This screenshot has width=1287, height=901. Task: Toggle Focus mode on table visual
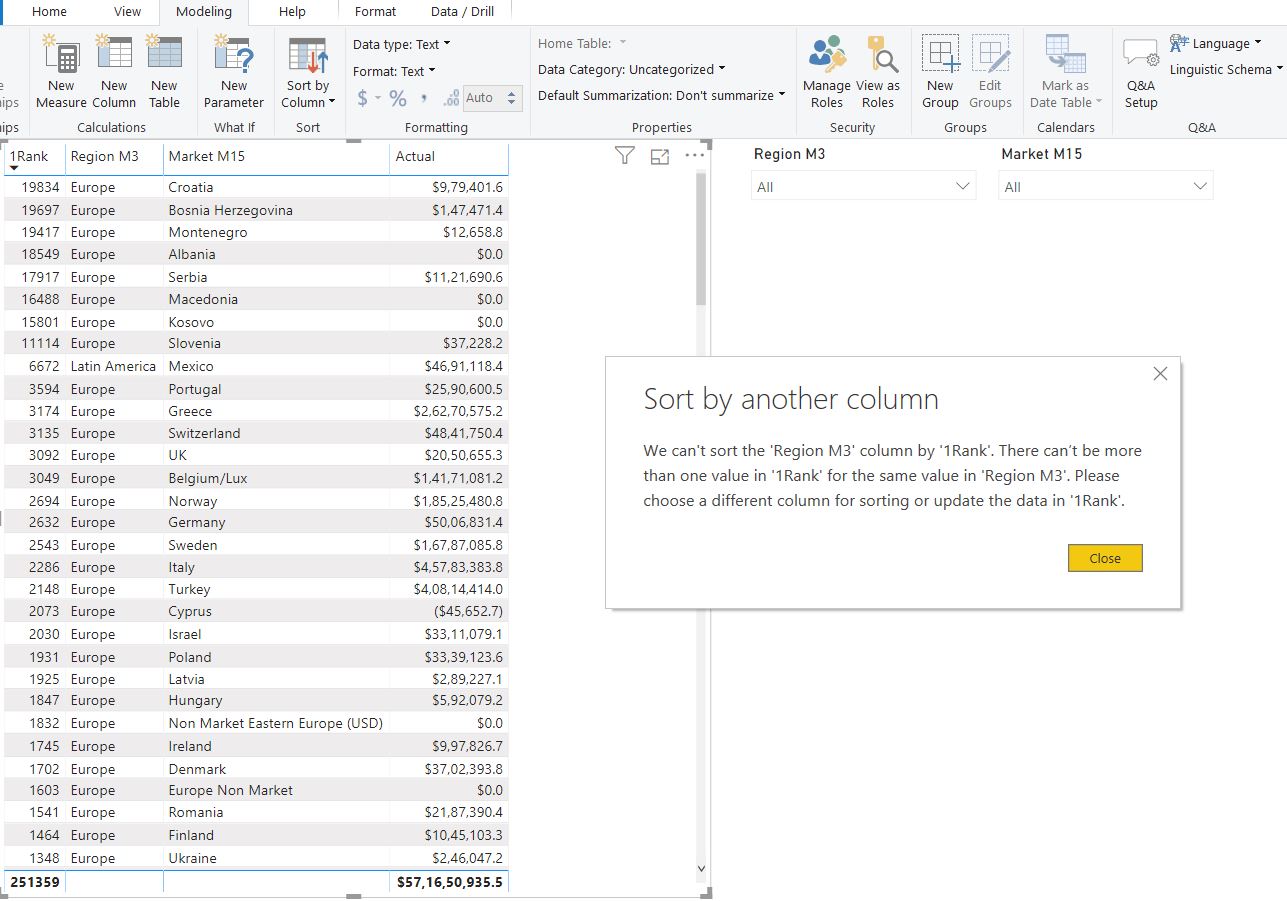point(660,156)
